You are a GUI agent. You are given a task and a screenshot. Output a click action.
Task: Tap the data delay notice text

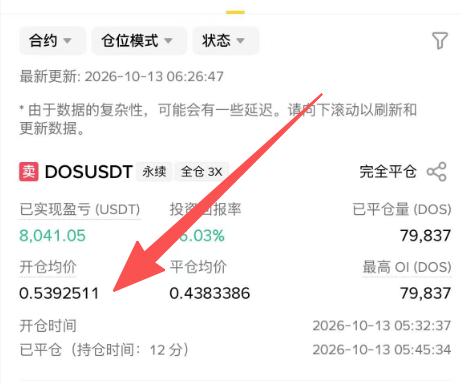click(218, 119)
